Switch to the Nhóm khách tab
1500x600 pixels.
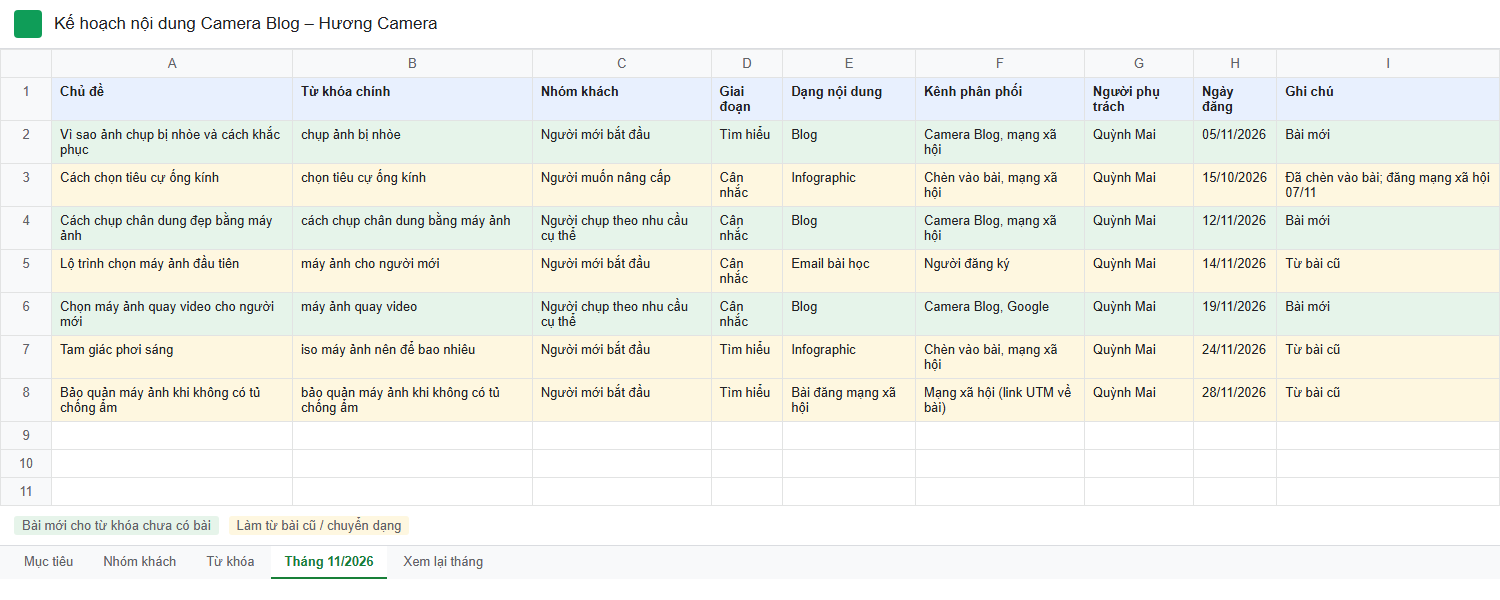[140, 562]
